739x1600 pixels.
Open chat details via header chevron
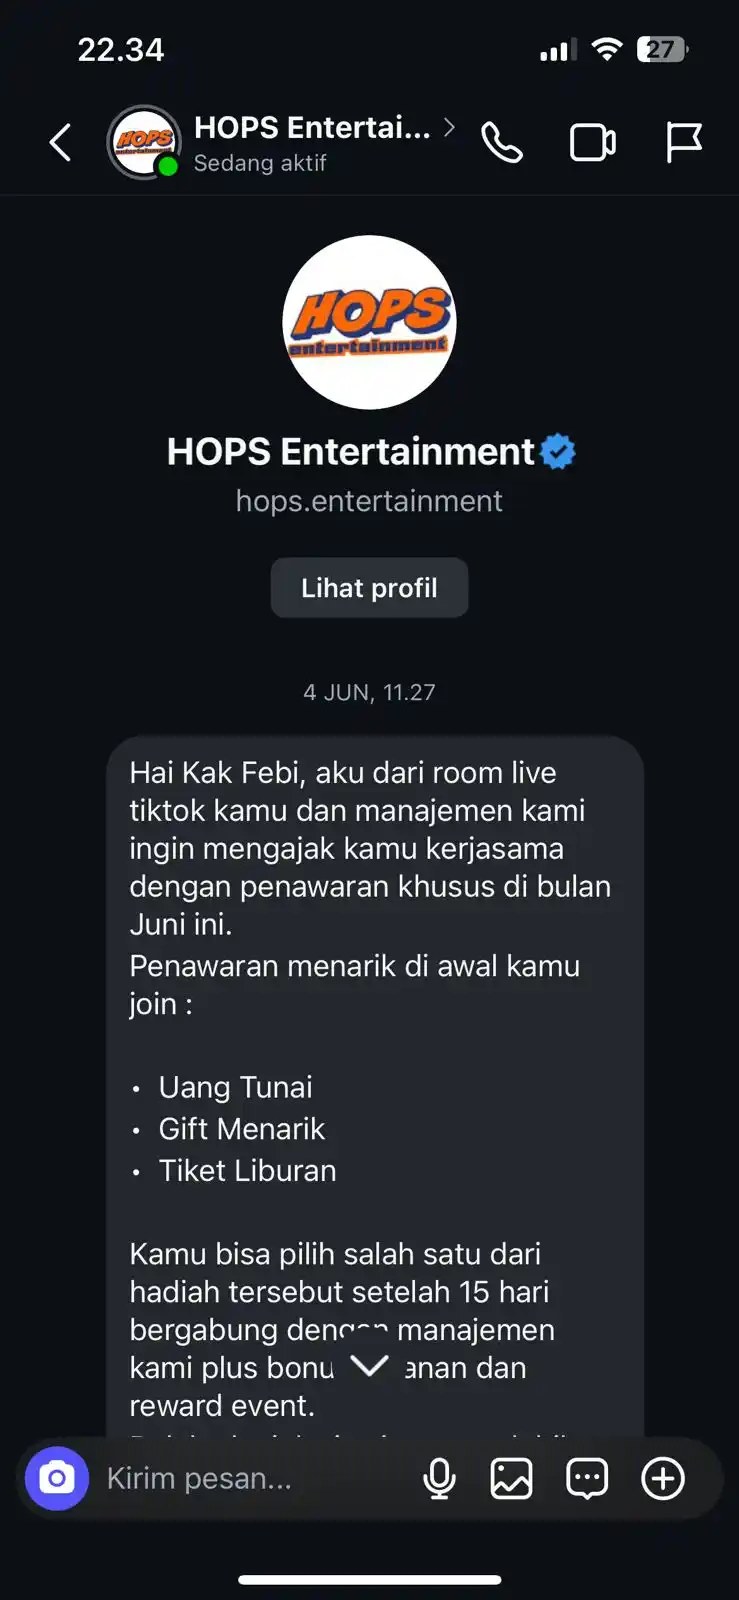[449, 127]
